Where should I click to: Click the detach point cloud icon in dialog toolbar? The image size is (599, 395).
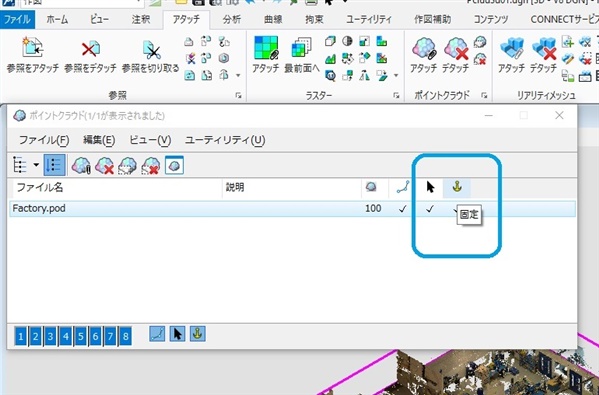point(104,165)
